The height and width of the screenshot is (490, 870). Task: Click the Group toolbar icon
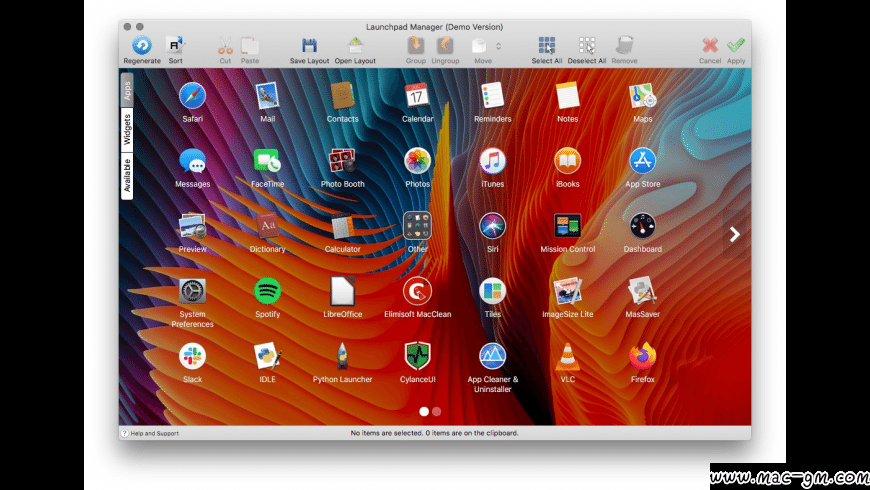pos(416,46)
